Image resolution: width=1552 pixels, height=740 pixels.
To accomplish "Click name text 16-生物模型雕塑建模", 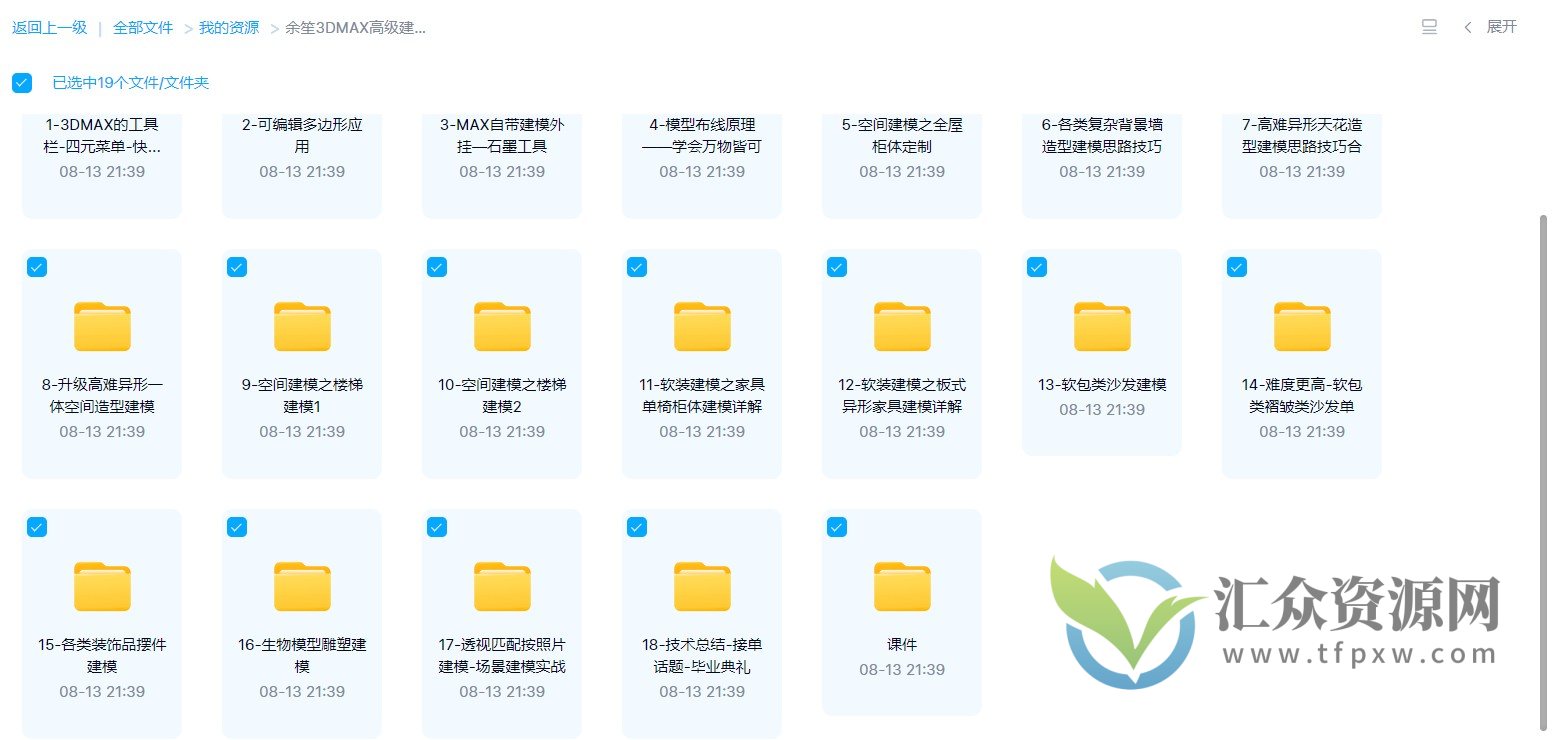I will click(x=302, y=656).
